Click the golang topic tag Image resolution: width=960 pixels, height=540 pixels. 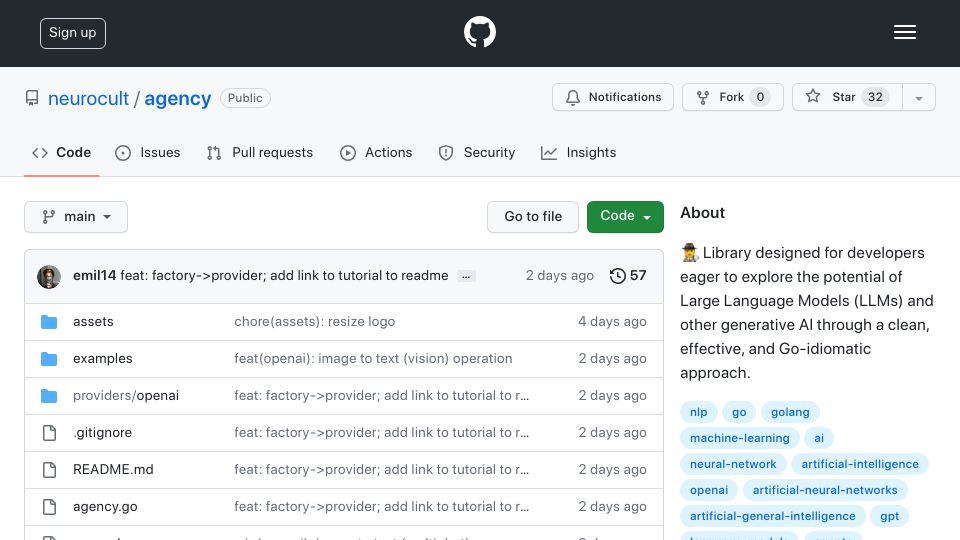click(790, 412)
